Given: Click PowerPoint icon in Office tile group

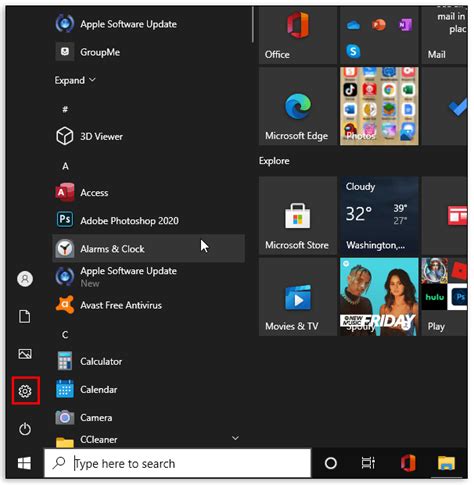Looking at the screenshot, I should coord(379,25).
